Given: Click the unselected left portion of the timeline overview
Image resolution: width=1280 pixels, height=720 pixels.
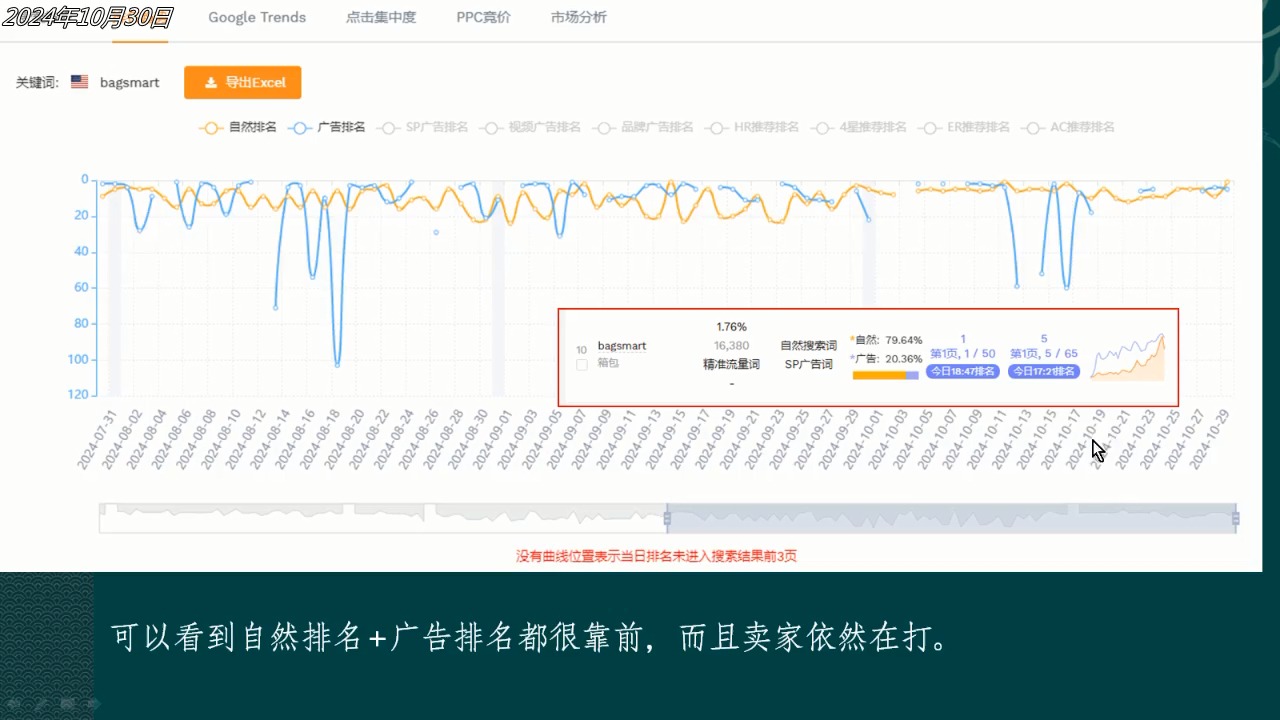Looking at the screenshot, I should click(x=382, y=518).
